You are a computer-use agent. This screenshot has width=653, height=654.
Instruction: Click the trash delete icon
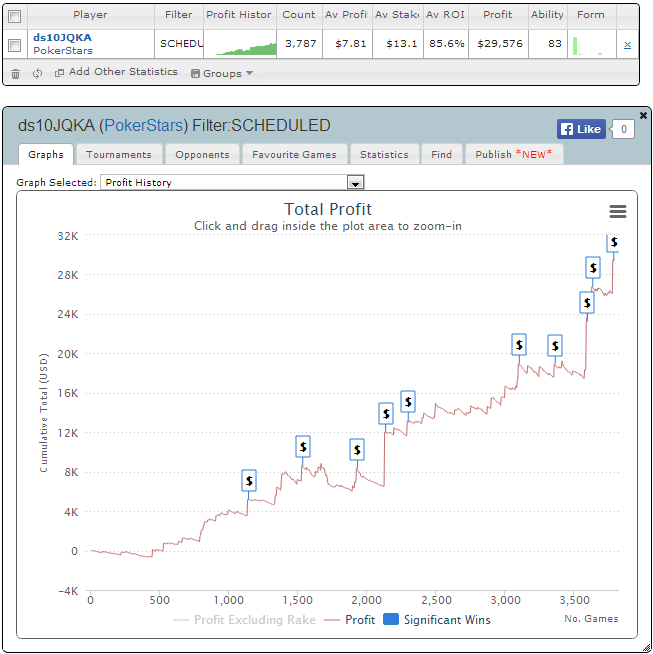(15, 73)
